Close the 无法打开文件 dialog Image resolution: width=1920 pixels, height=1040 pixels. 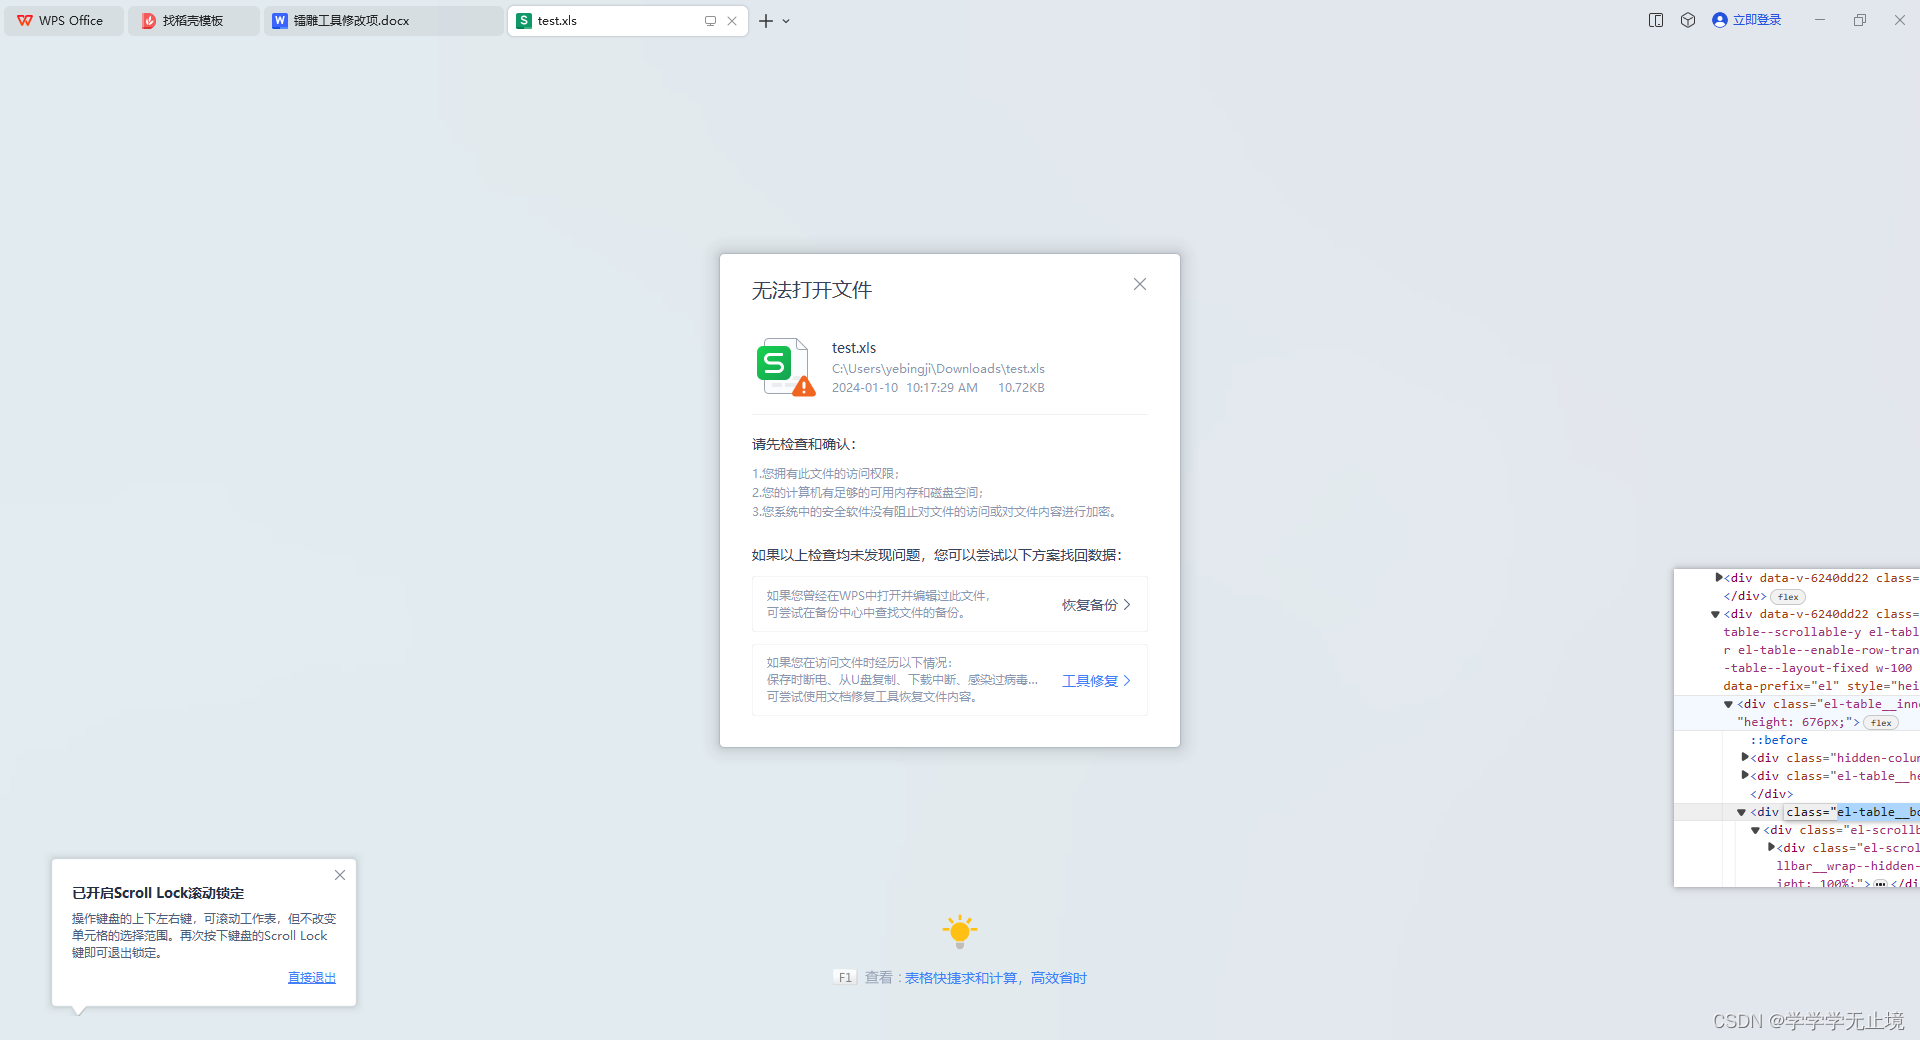click(x=1140, y=284)
